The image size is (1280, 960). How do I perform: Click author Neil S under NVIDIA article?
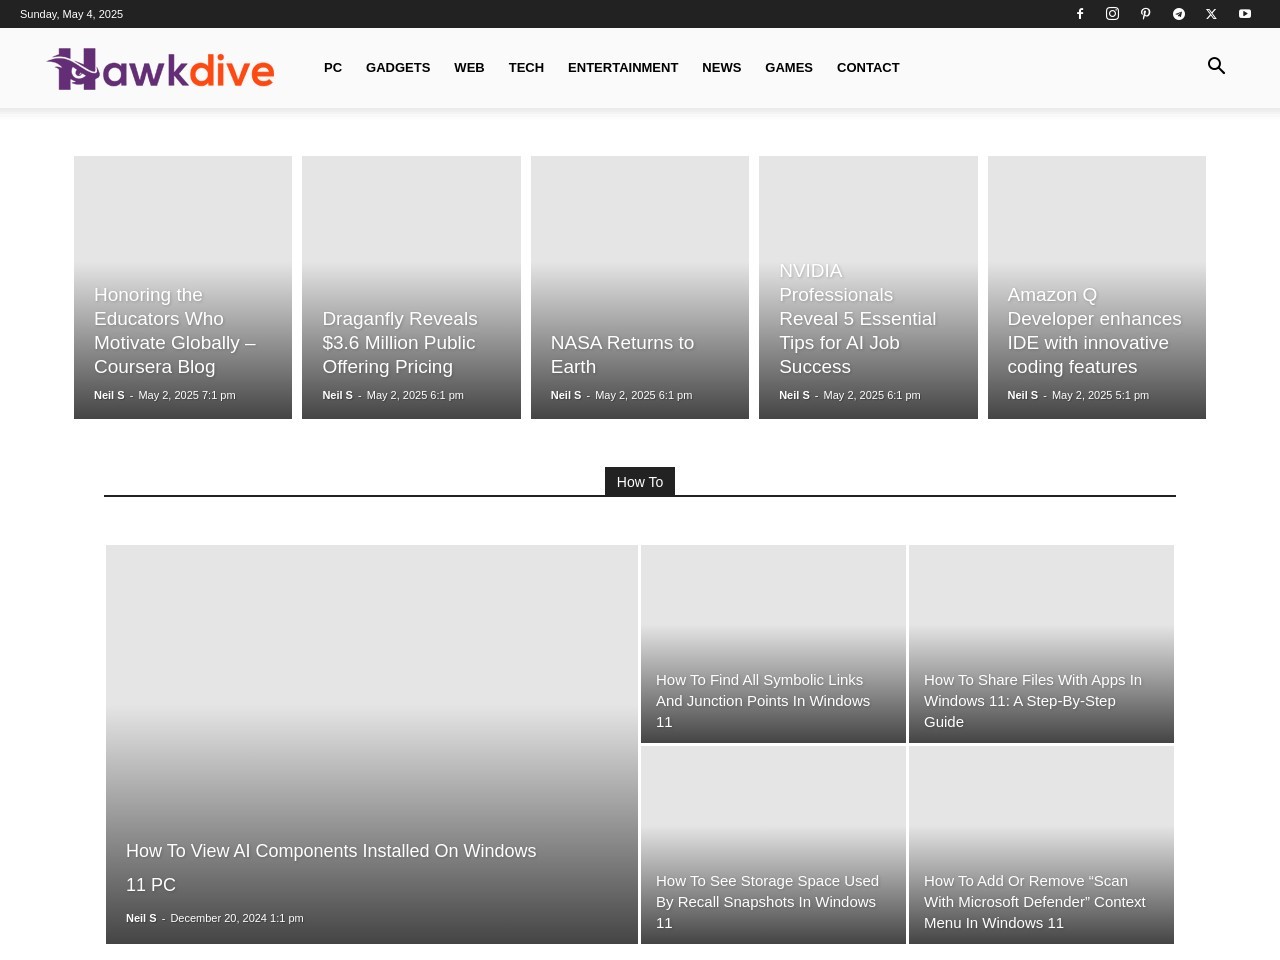794,395
